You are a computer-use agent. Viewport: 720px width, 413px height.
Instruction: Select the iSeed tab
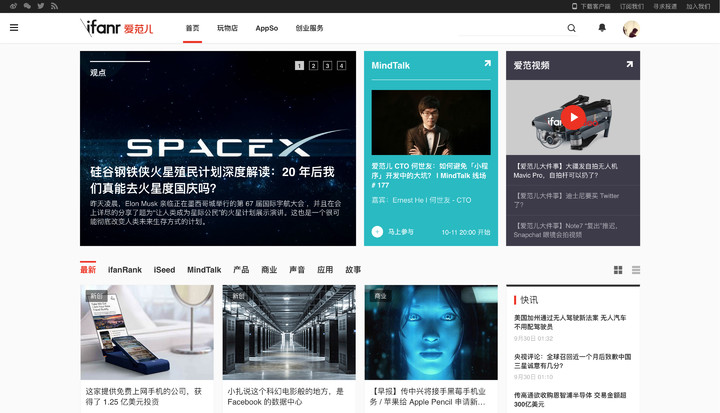tap(164, 270)
